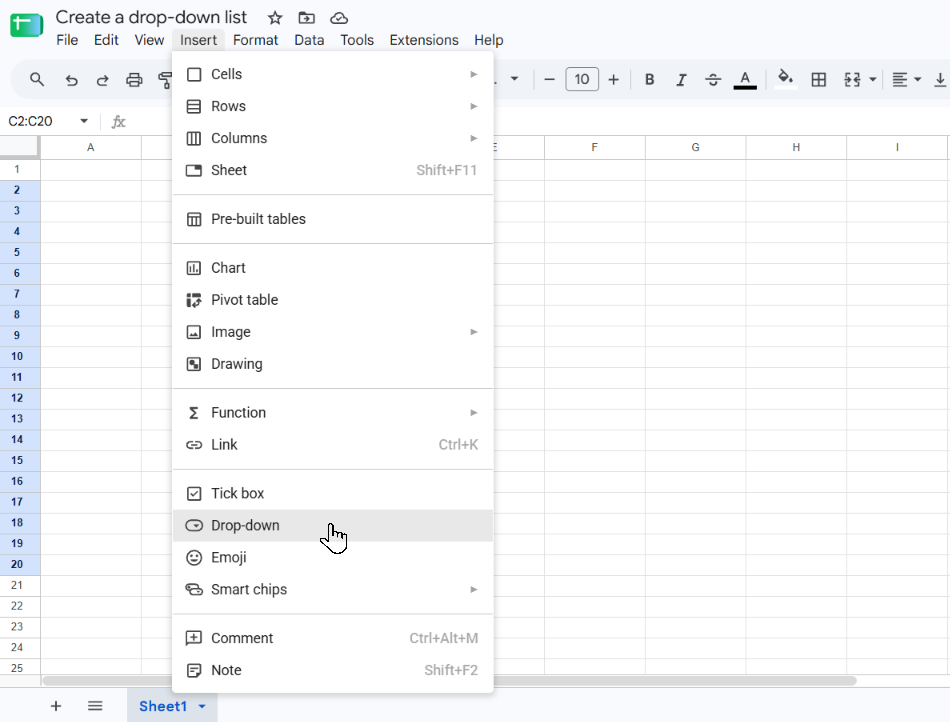Move the document to a folder
The height and width of the screenshot is (722, 950).
coord(307,18)
